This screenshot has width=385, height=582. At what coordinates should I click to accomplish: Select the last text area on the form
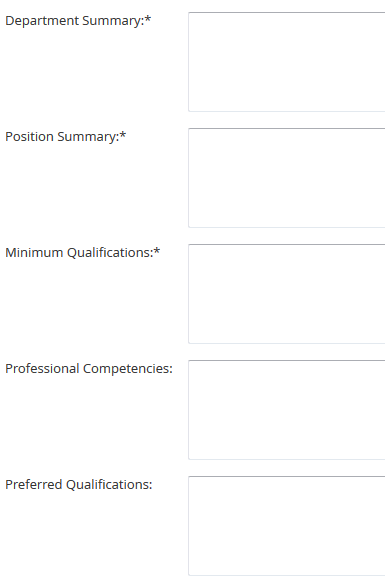point(287,526)
